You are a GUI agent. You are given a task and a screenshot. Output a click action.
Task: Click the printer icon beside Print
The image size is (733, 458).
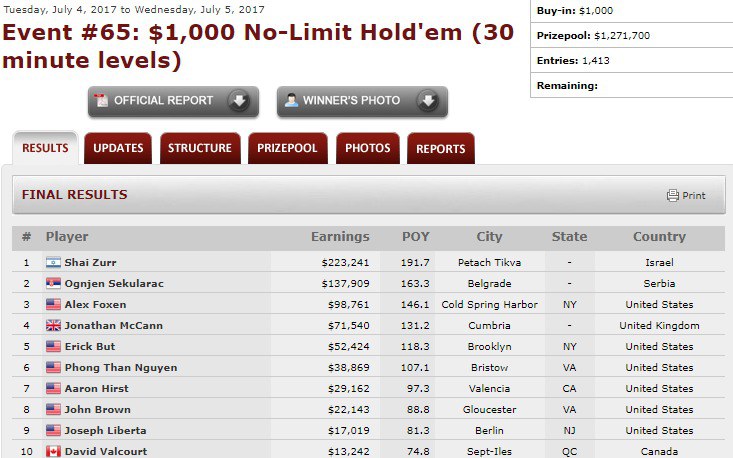click(673, 195)
